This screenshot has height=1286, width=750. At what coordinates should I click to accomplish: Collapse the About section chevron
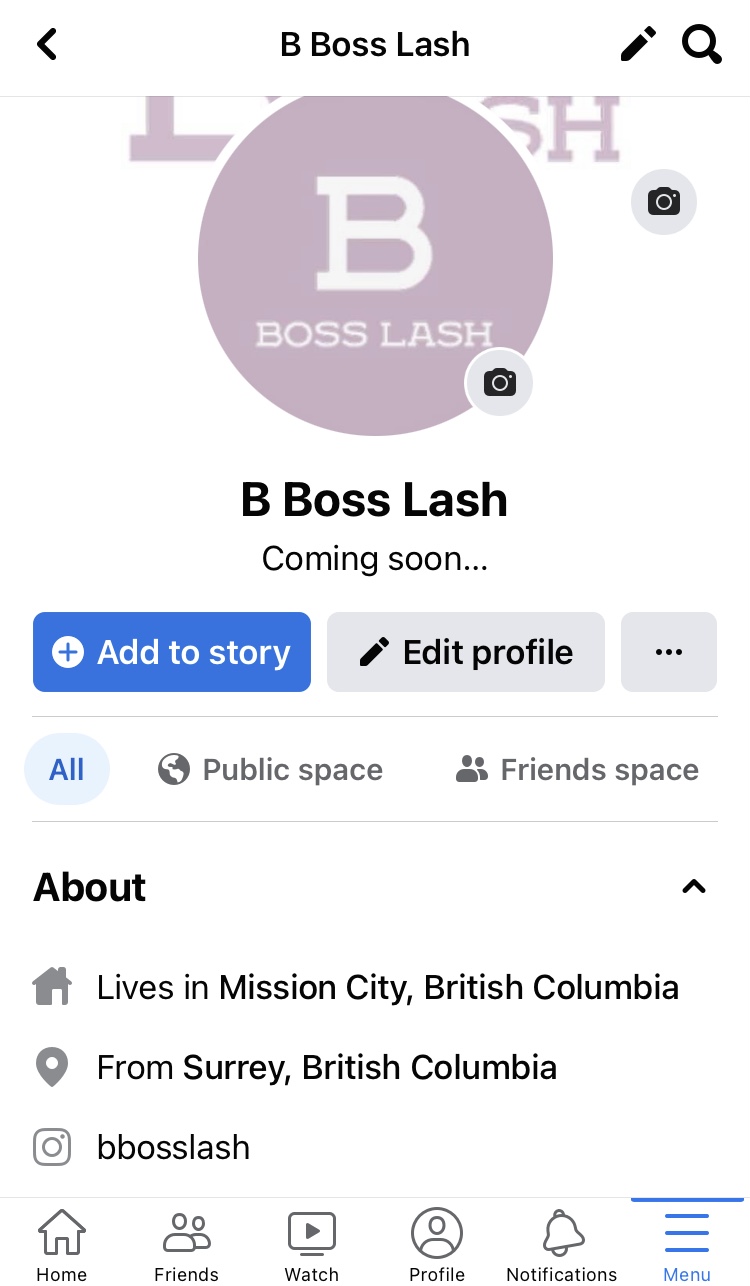[693, 887]
